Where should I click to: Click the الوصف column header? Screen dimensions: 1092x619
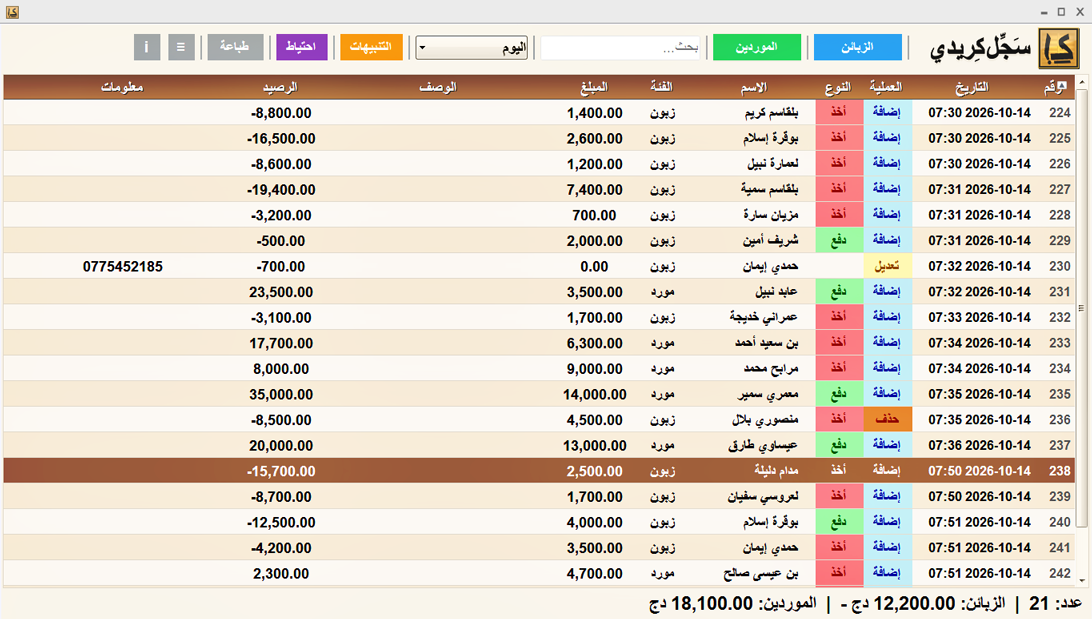(x=438, y=87)
